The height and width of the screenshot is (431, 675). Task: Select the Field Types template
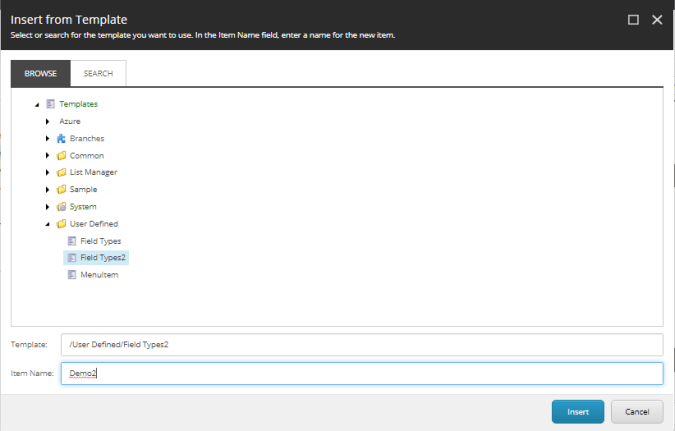[x=100, y=240]
